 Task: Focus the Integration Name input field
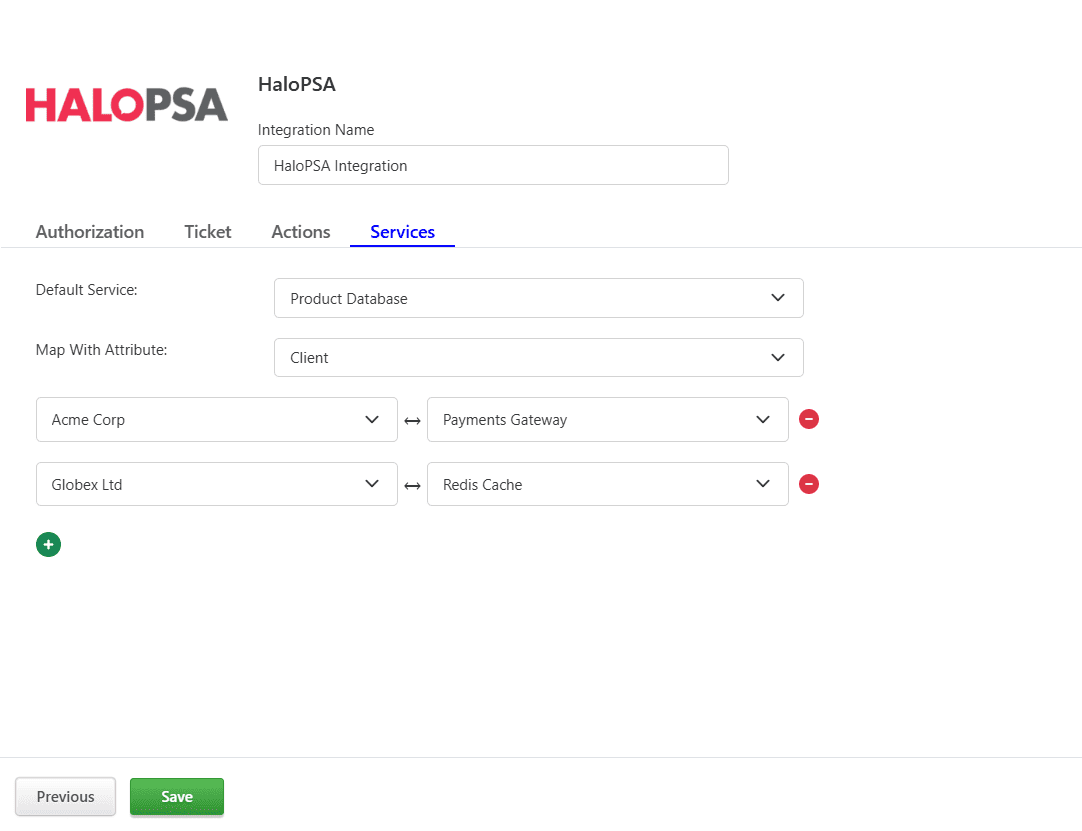click(493, 165)
